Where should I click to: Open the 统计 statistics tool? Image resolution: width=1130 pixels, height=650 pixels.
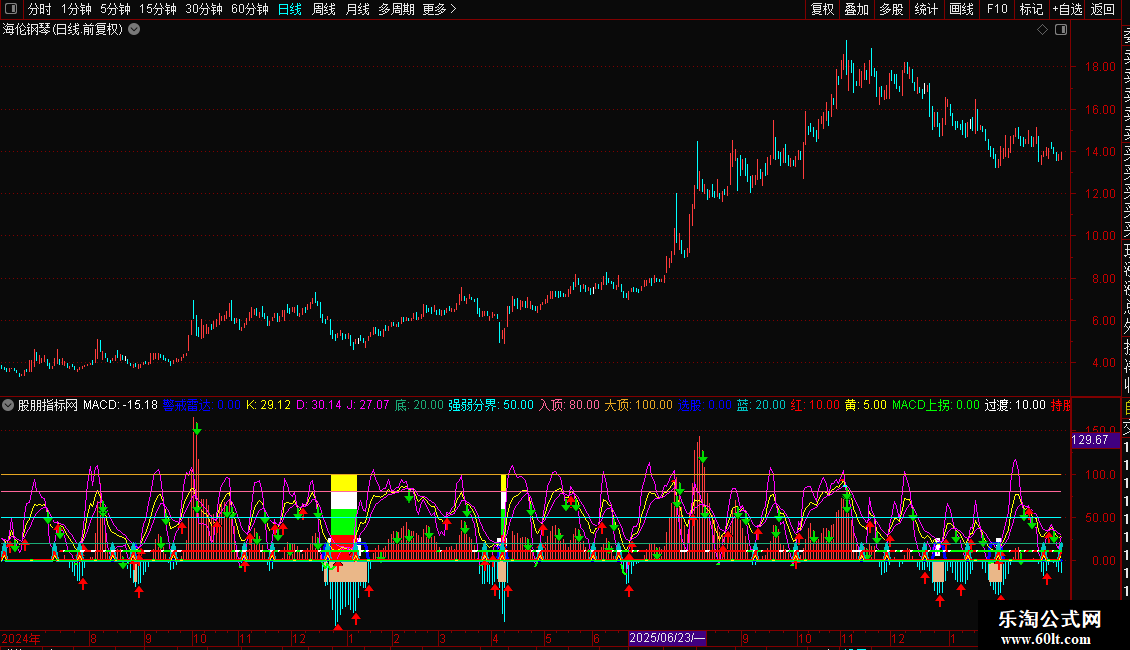(x=926, y=9)
